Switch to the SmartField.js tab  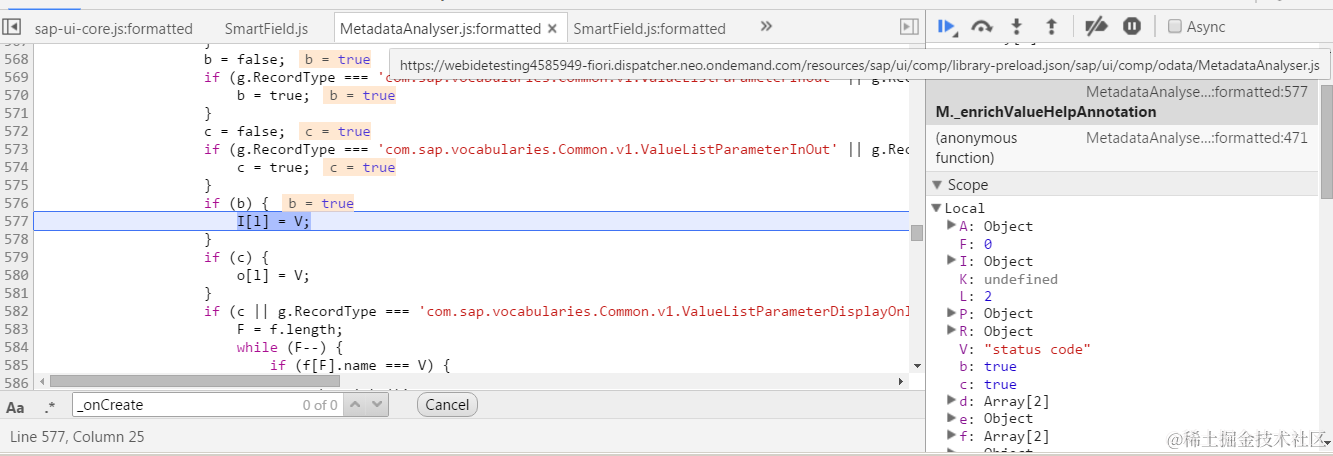[266, 28]
